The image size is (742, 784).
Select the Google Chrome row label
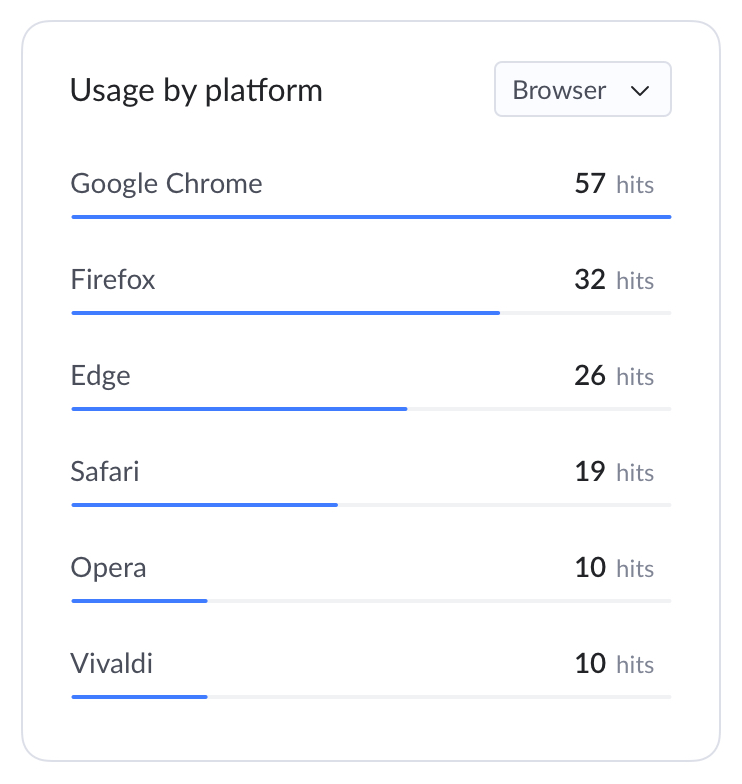166,184
